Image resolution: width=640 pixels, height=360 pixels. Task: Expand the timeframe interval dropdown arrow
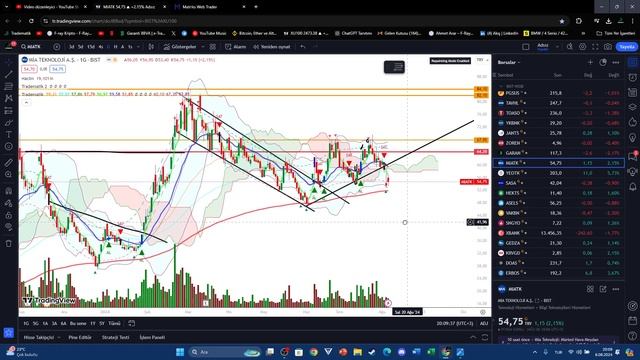pyautogui.click(x=138, y=47)
